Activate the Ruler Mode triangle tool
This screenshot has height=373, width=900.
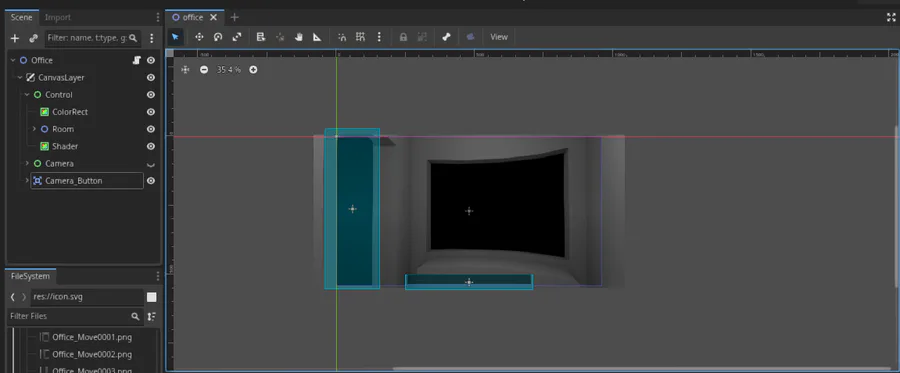[x=317, y=37]
